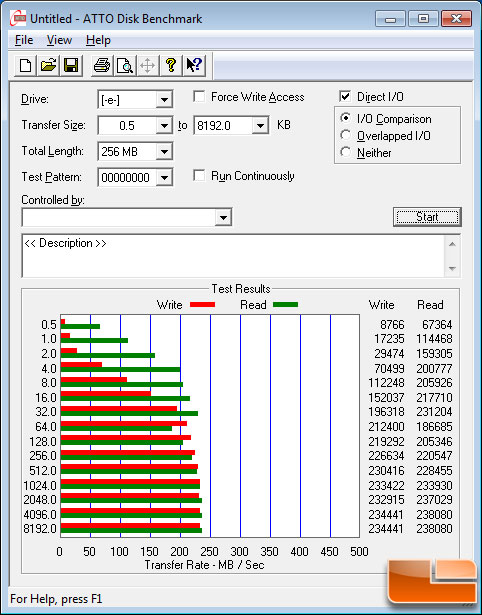Maximize the ATTO Disk Benchmark window
Screen dimensions: 482x615
(423, 18)
